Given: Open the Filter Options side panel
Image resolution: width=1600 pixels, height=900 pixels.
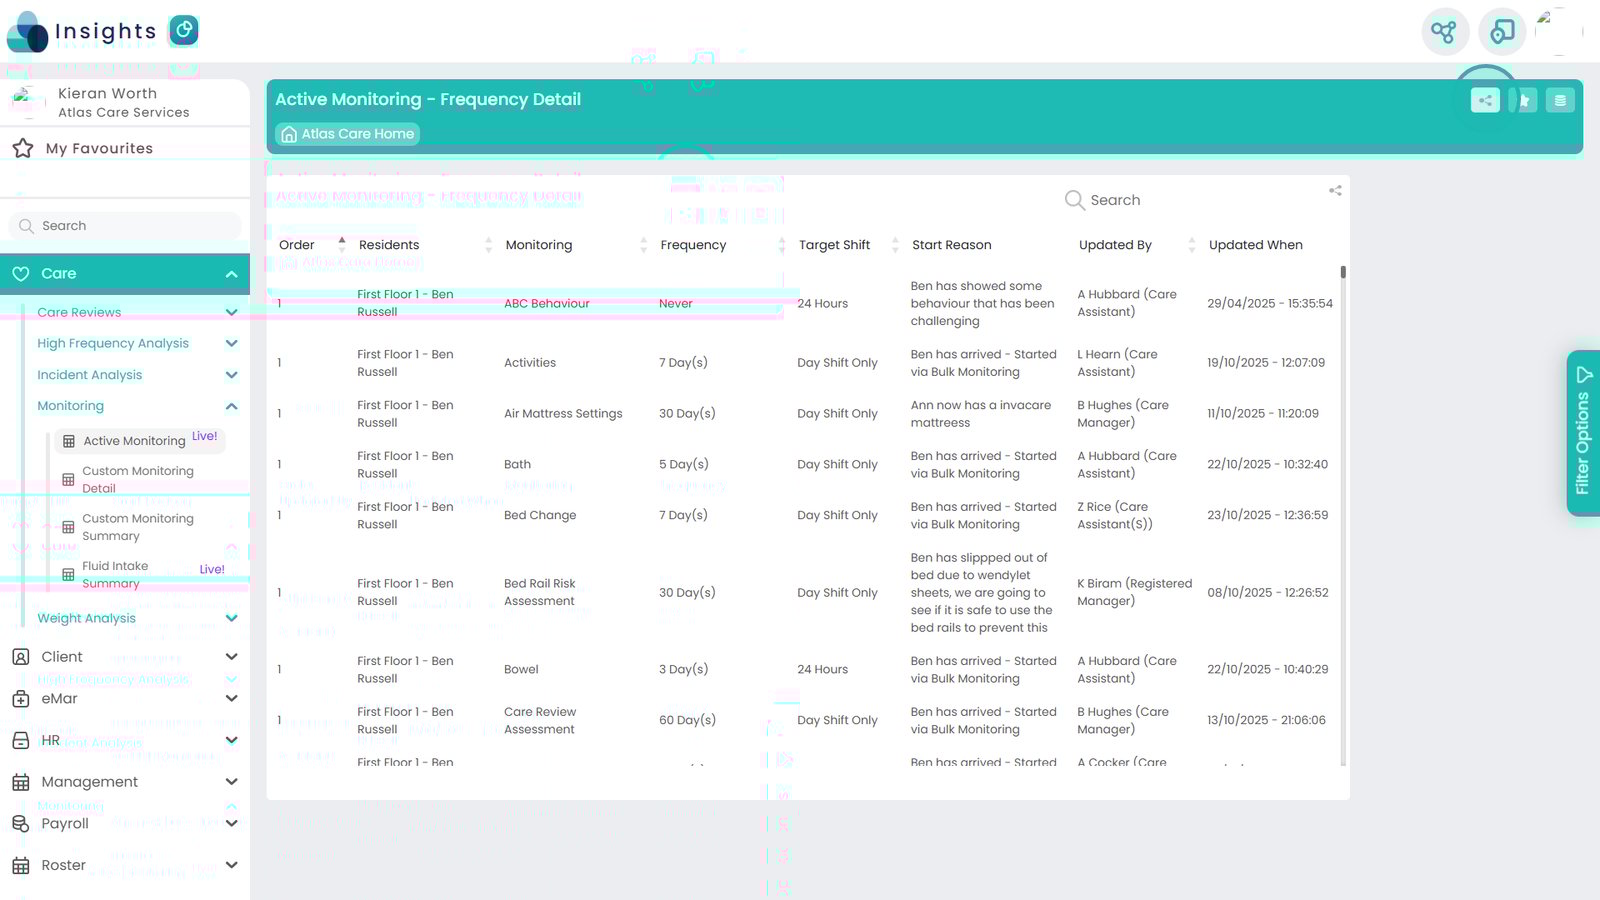Looking at the screenshot, I should coord(1583,433).
